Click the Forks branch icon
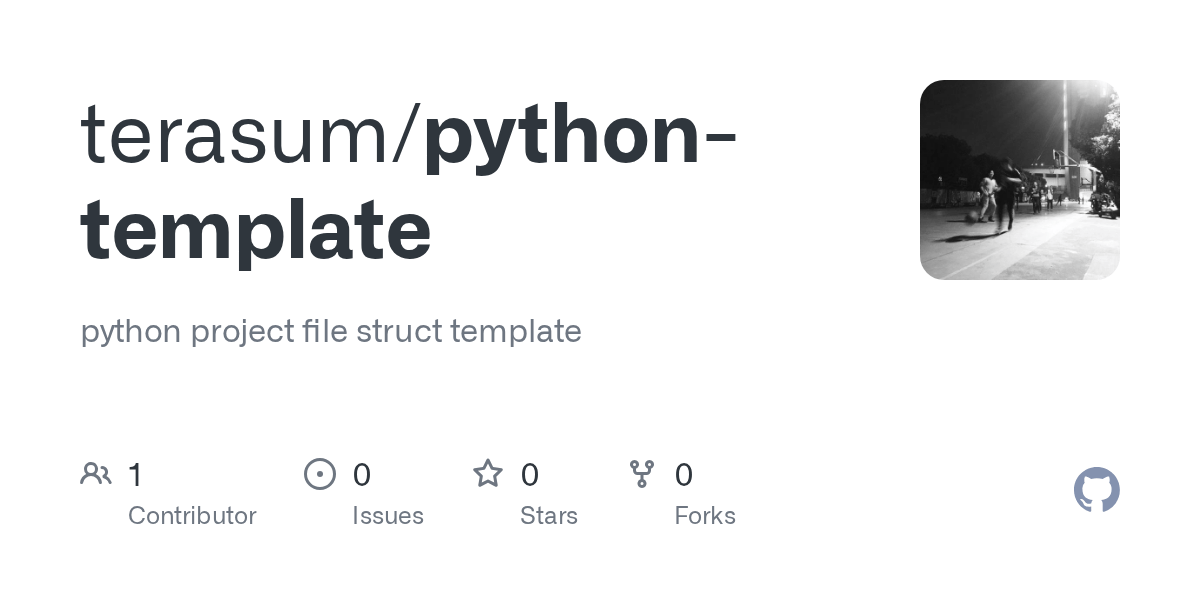The image size is (1200, 600). point(642,474)
